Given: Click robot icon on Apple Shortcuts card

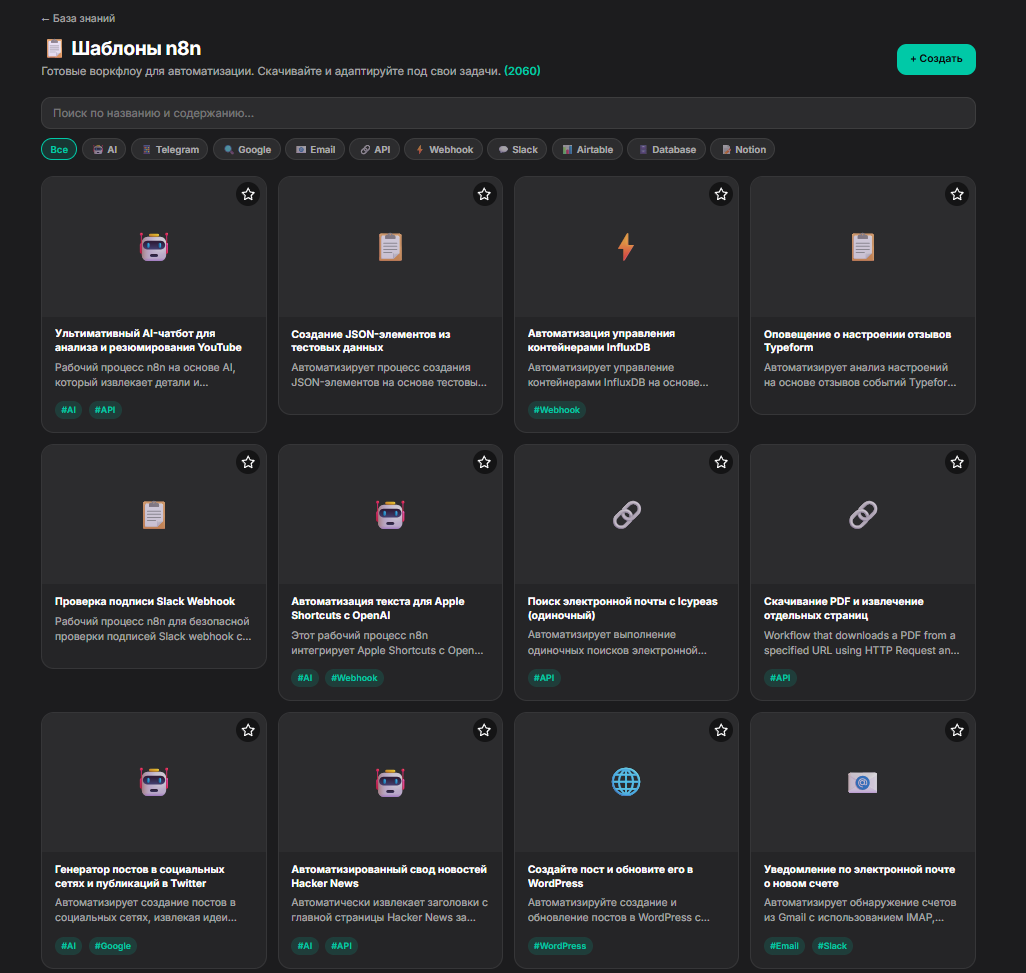Looking at the screenshot, I should [x=390, y=515].
